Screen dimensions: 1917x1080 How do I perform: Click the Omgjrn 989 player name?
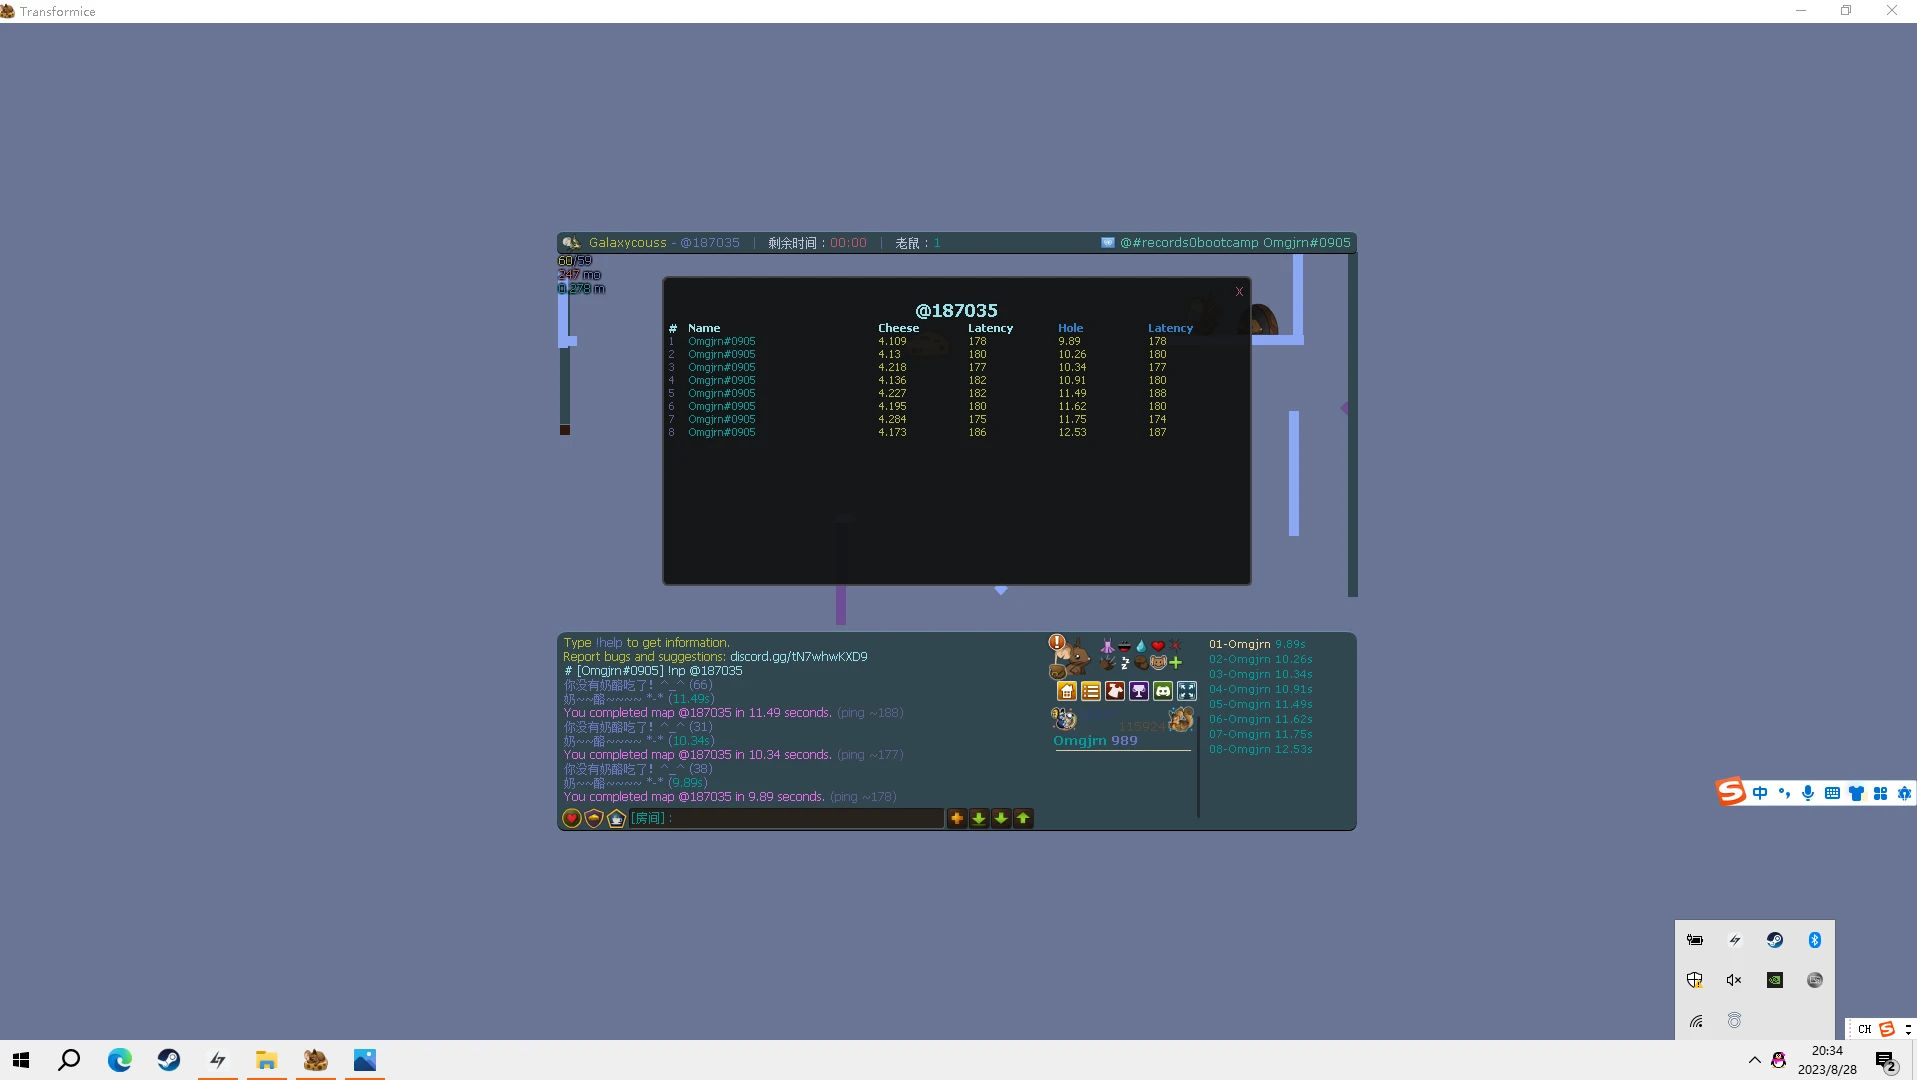coord(1095,741)
